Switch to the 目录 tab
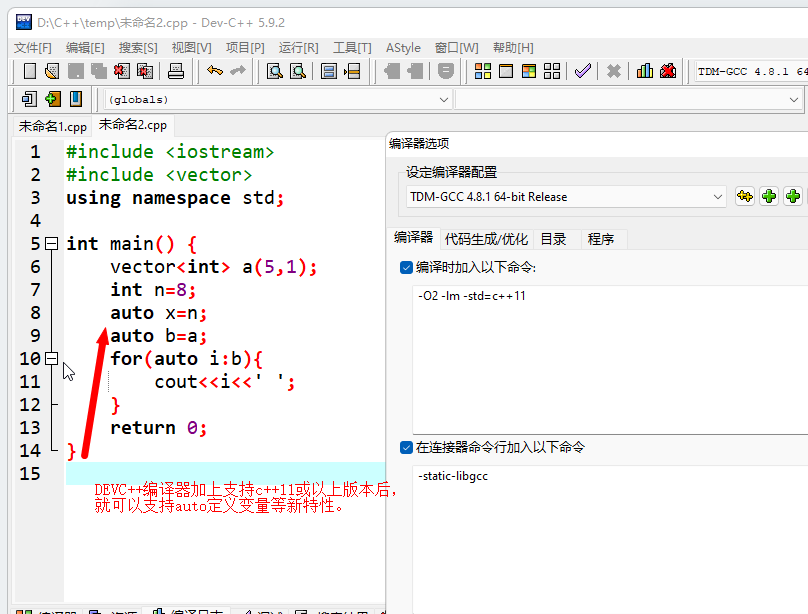Screen dimensions: 808x614 point(553,239)
